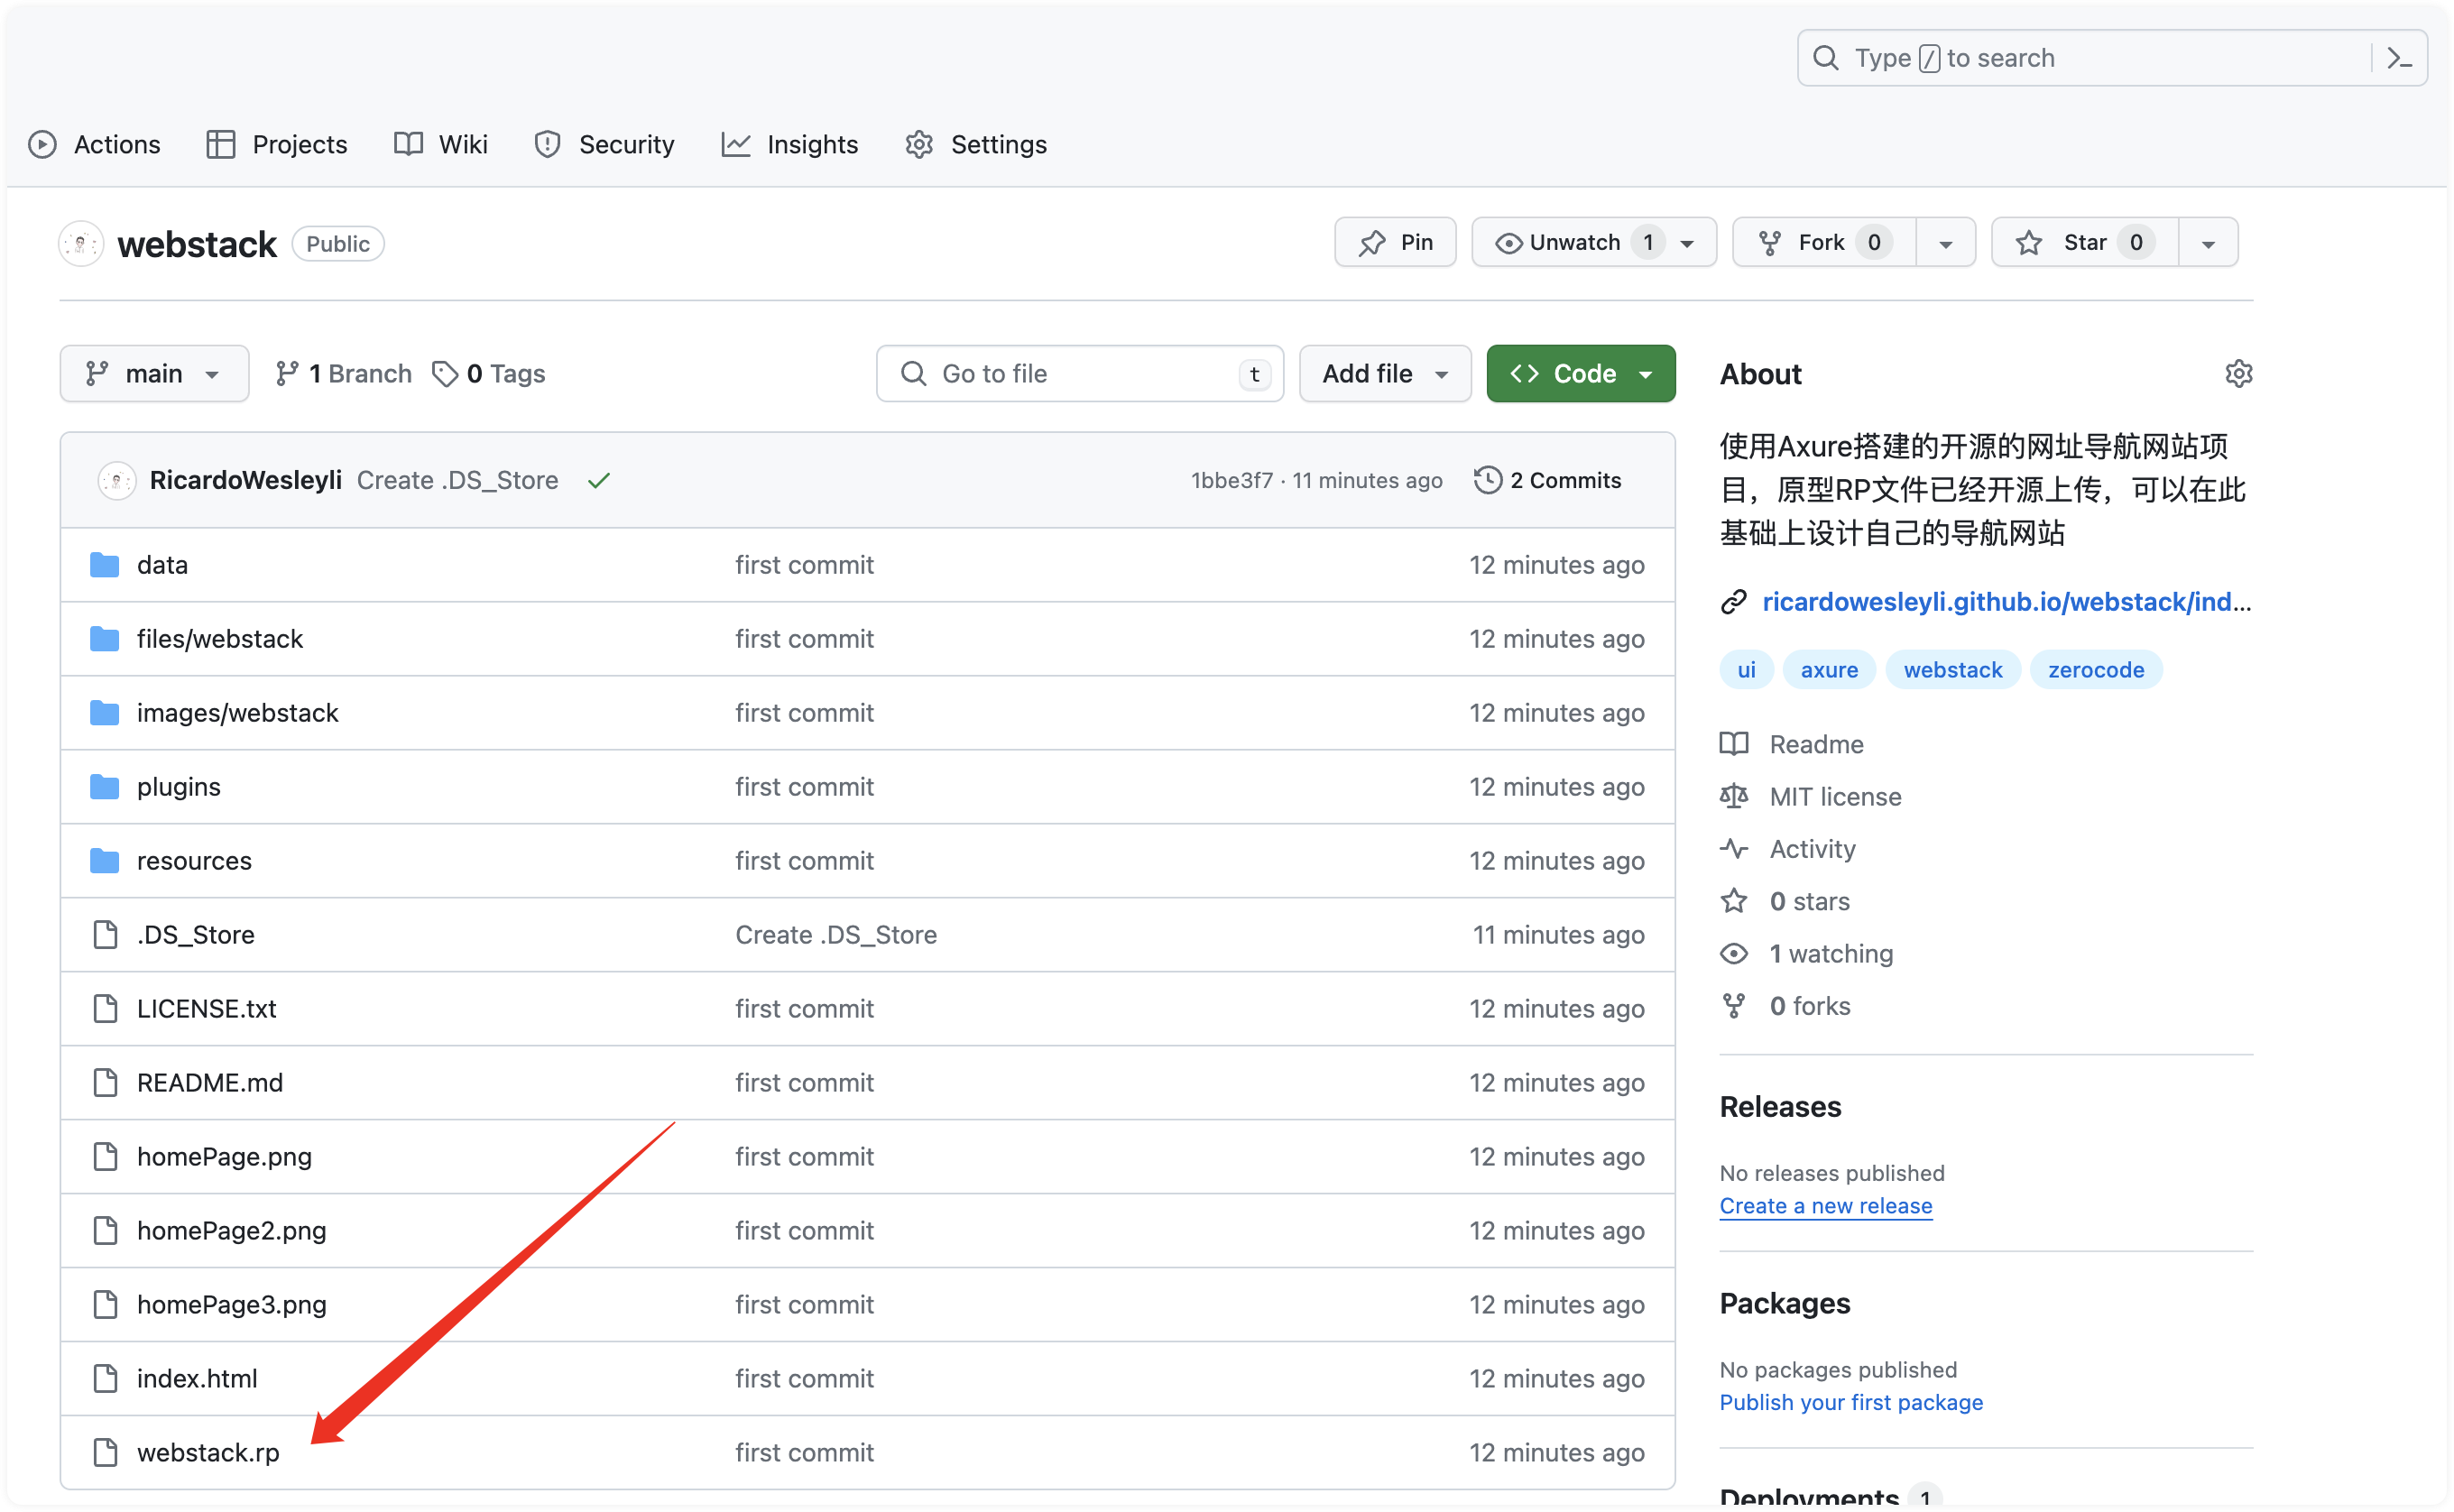Fork the webstack repository
Screen dimensions: 2454x1512
pos(1824,242)
